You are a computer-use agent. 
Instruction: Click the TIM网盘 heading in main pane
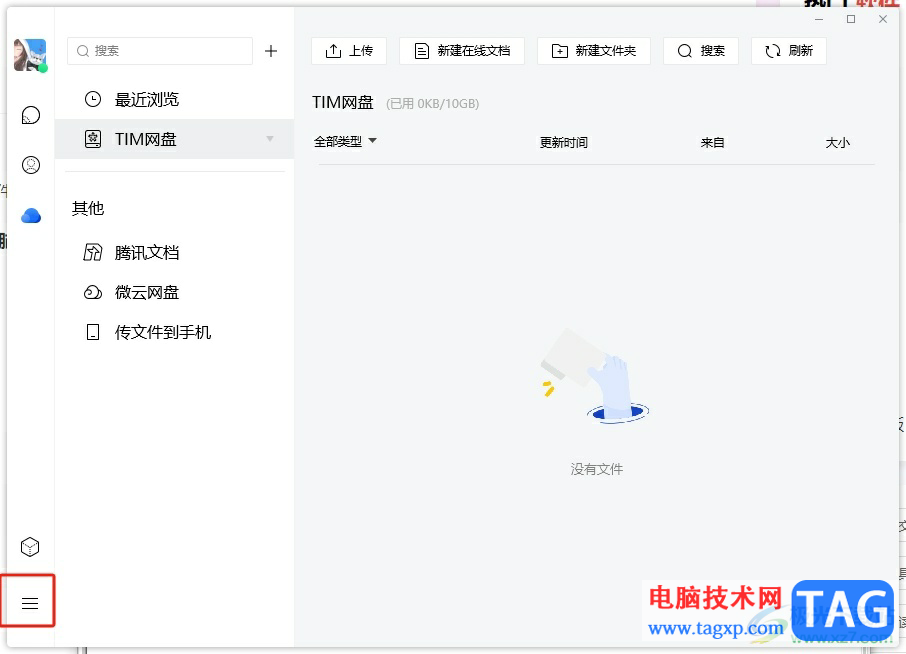(343, 102)
